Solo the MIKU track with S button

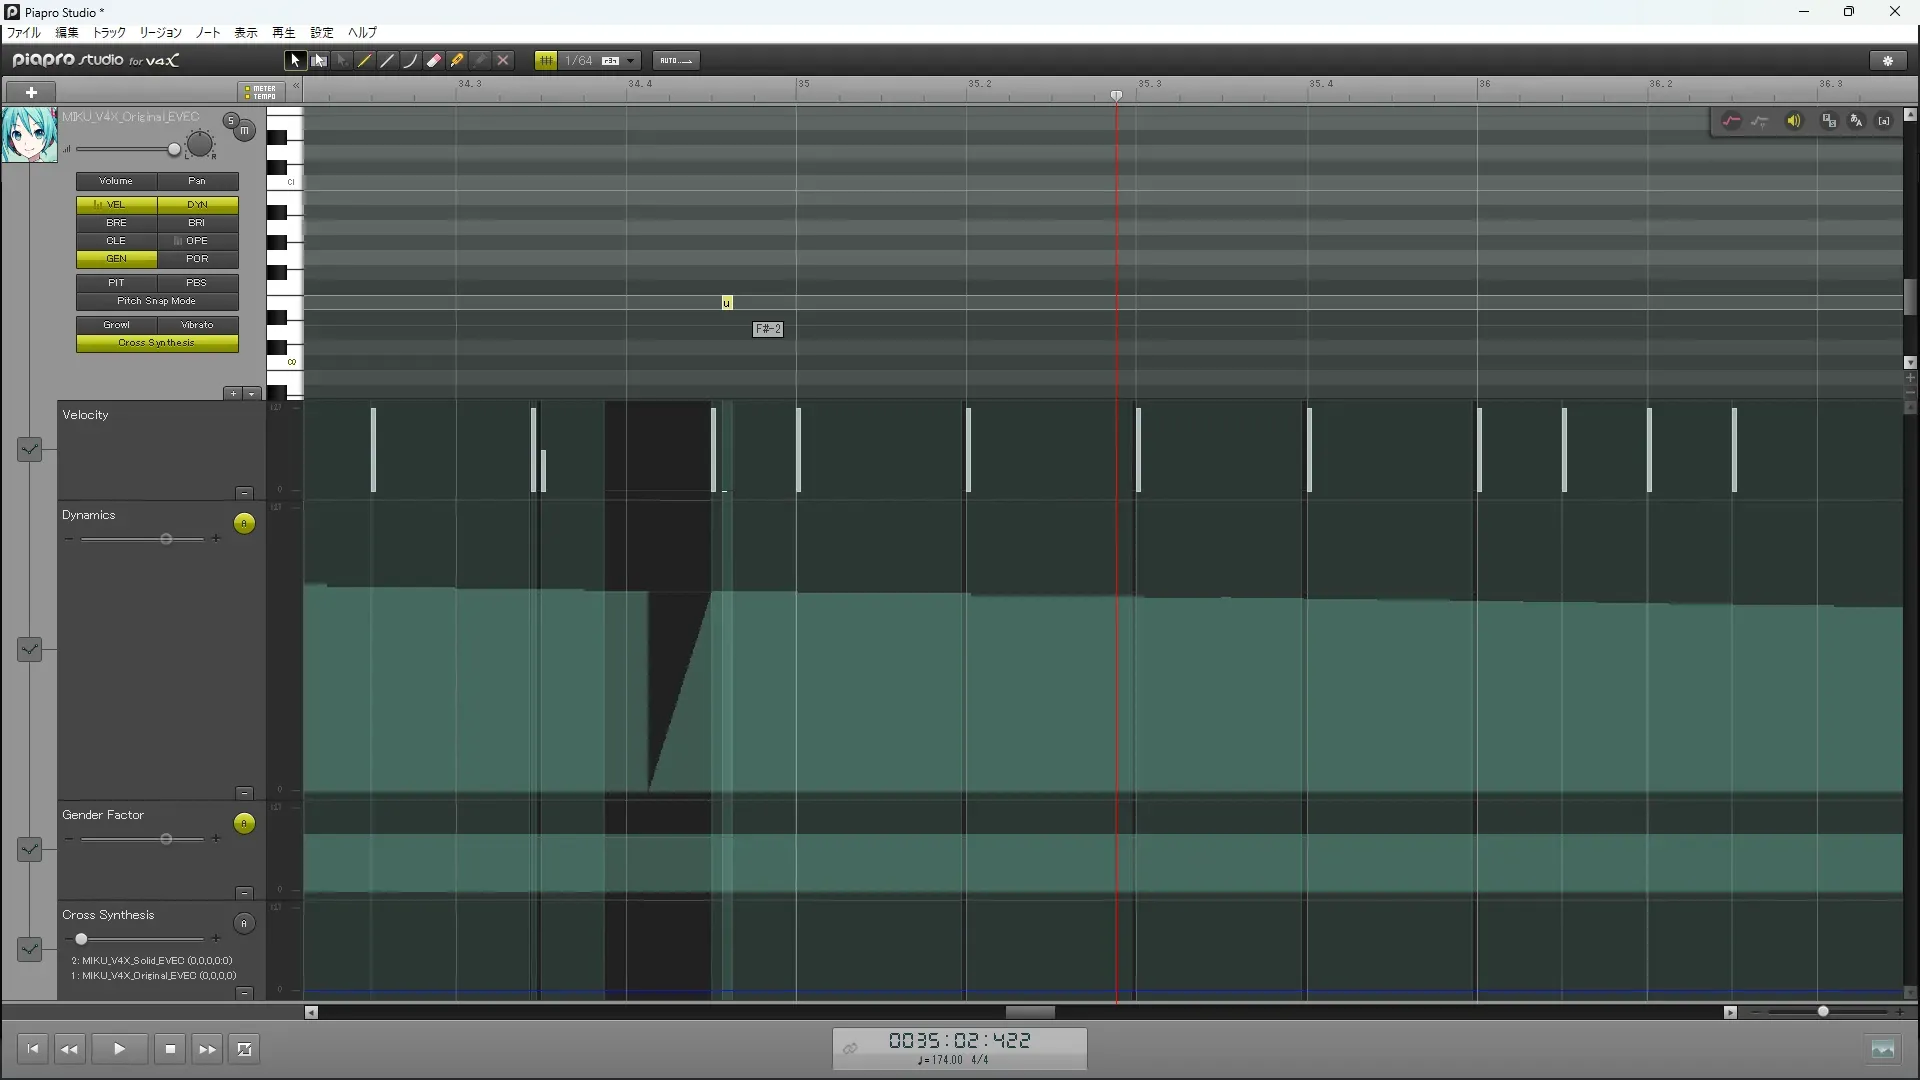(231, 121)
